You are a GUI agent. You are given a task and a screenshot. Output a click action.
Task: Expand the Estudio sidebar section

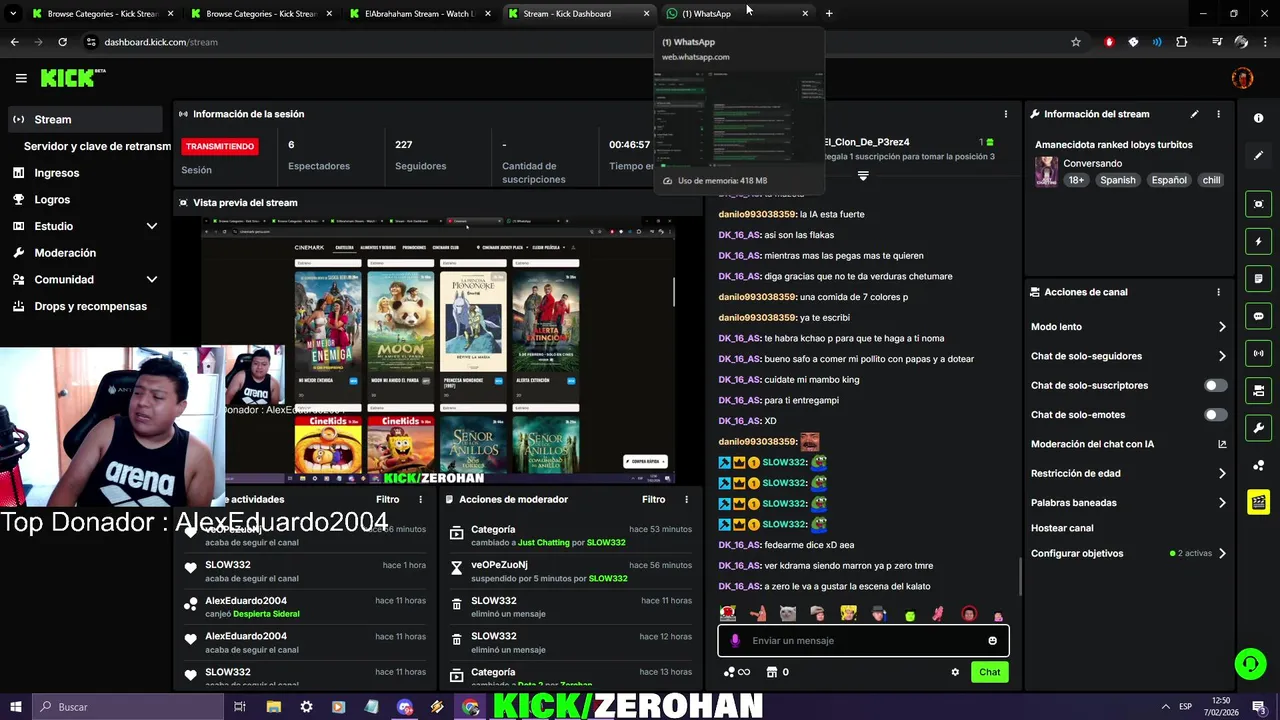click(x=152, y=226)
